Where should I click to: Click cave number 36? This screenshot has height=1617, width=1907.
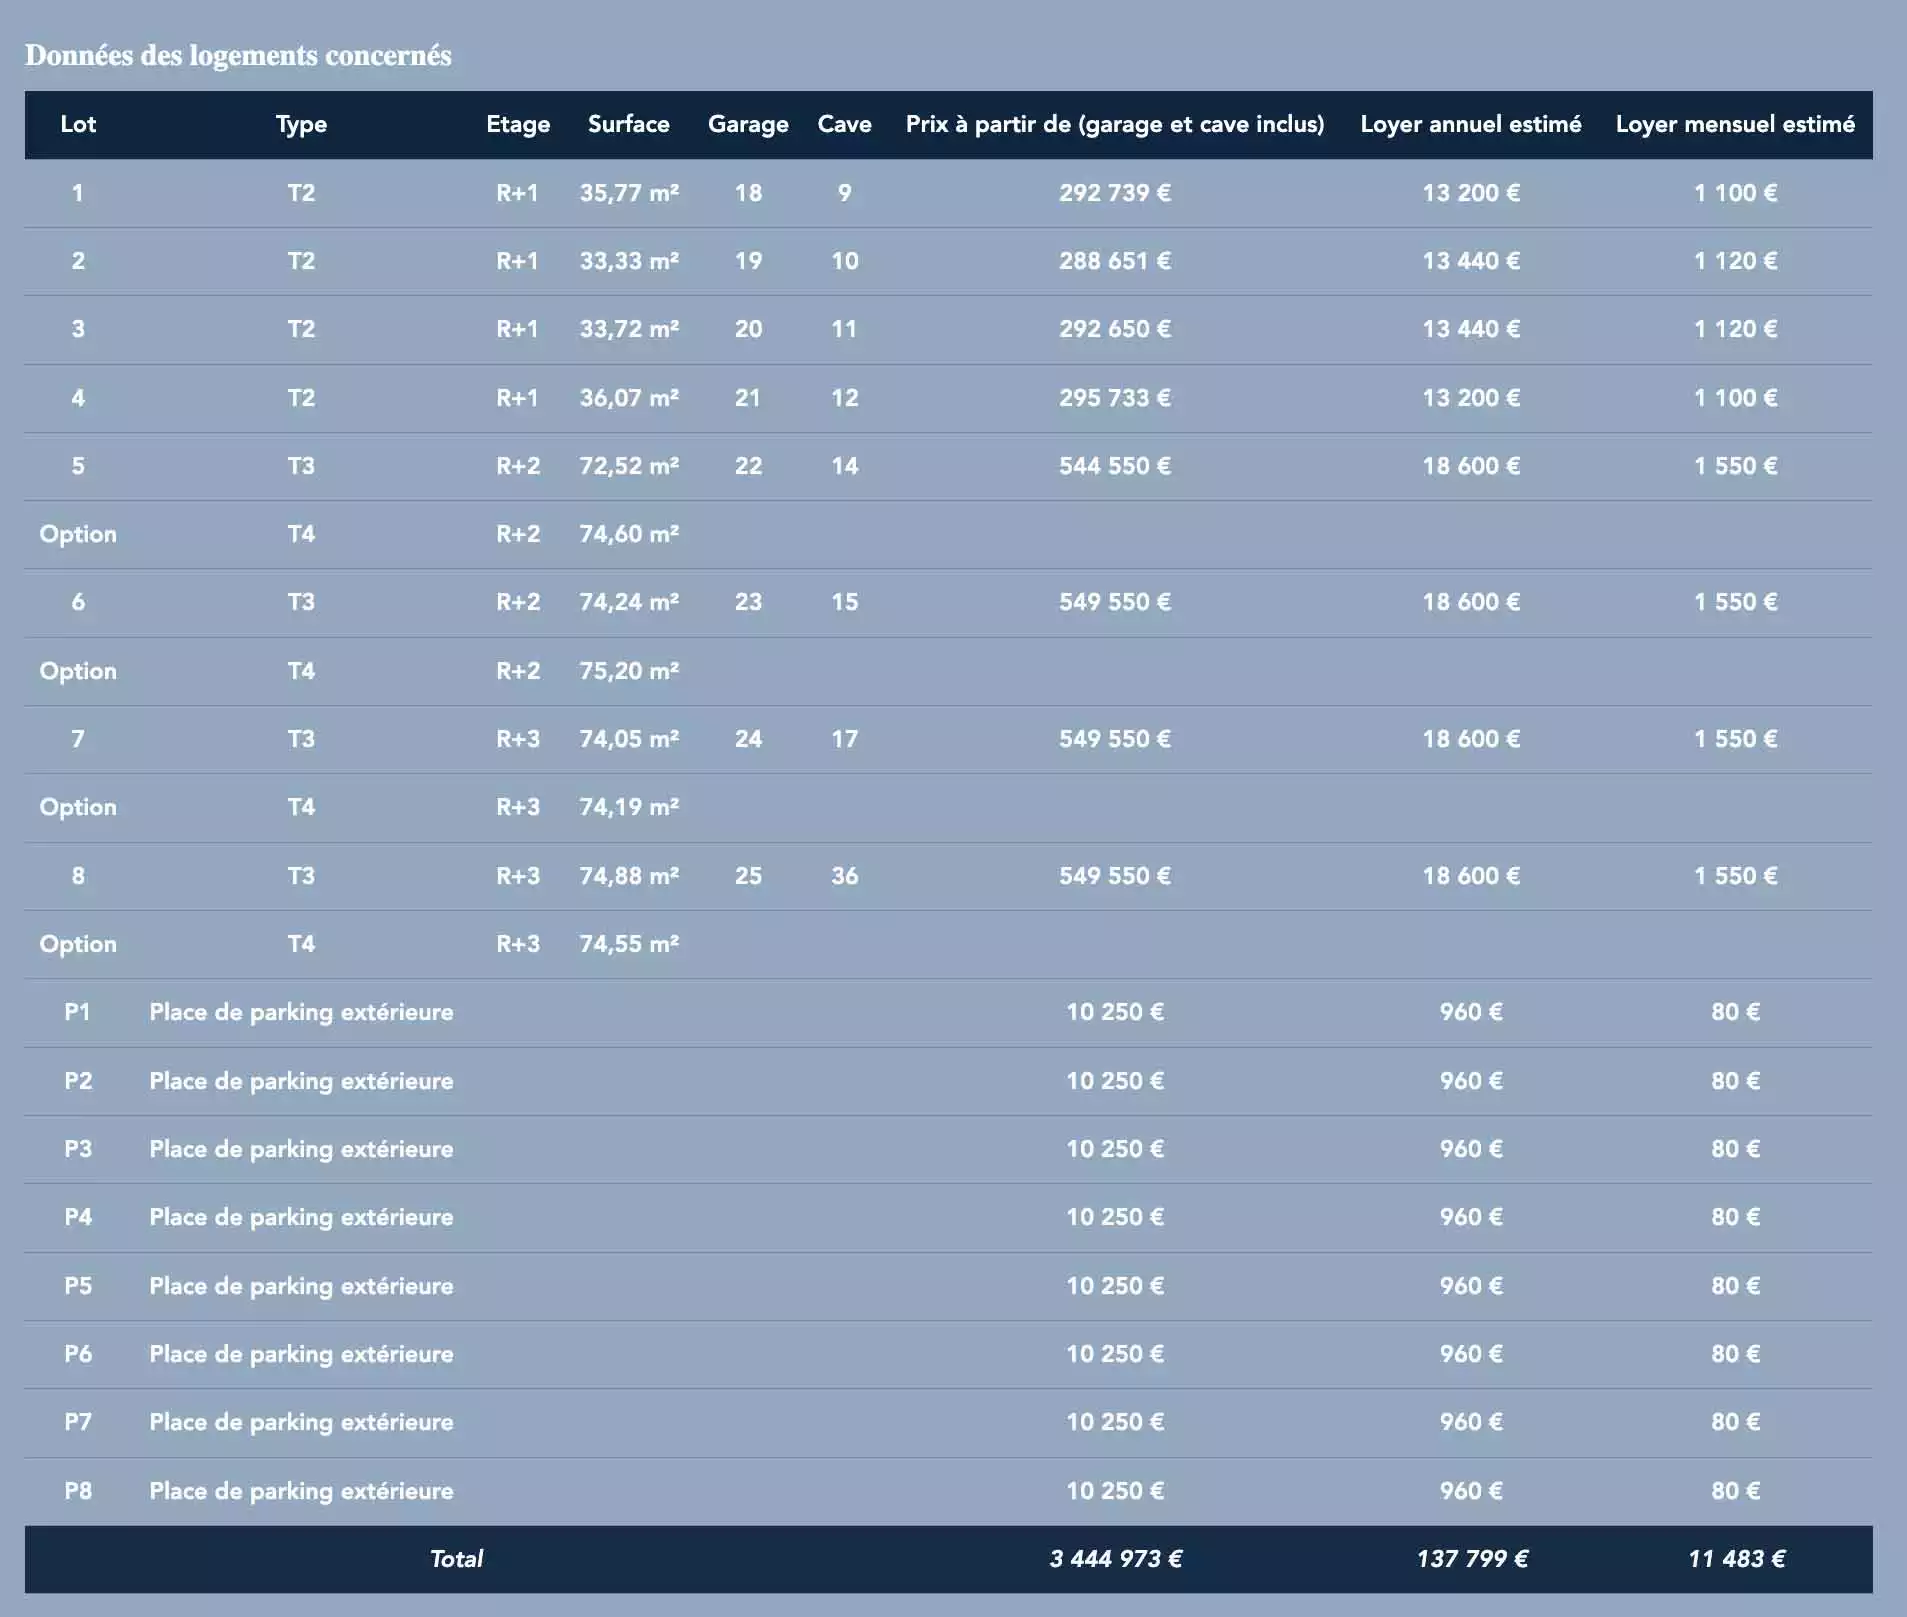click(x=845, y=876)
